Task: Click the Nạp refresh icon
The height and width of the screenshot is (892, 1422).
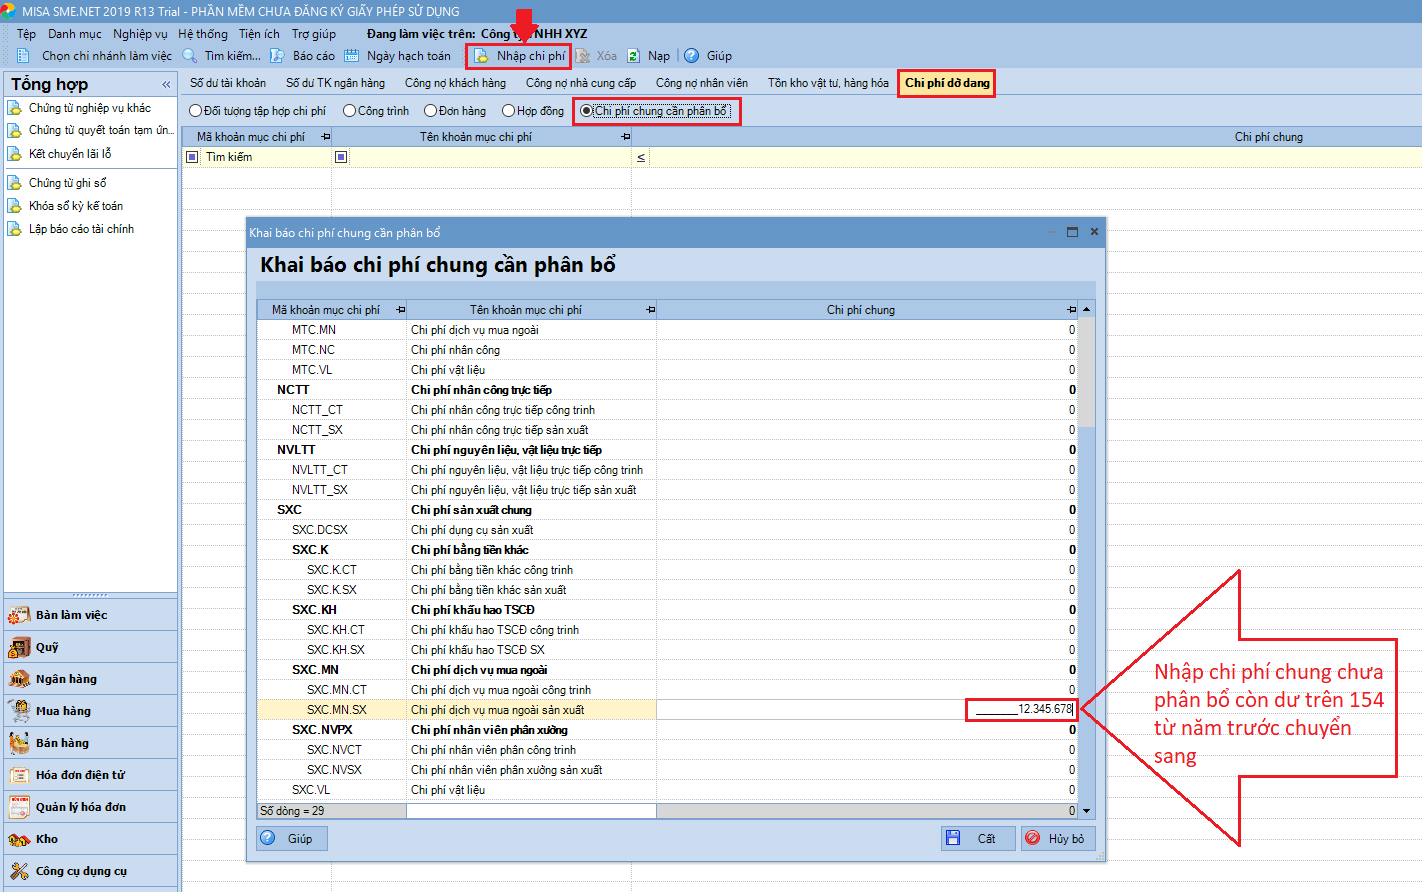Action: click(634, 56)
